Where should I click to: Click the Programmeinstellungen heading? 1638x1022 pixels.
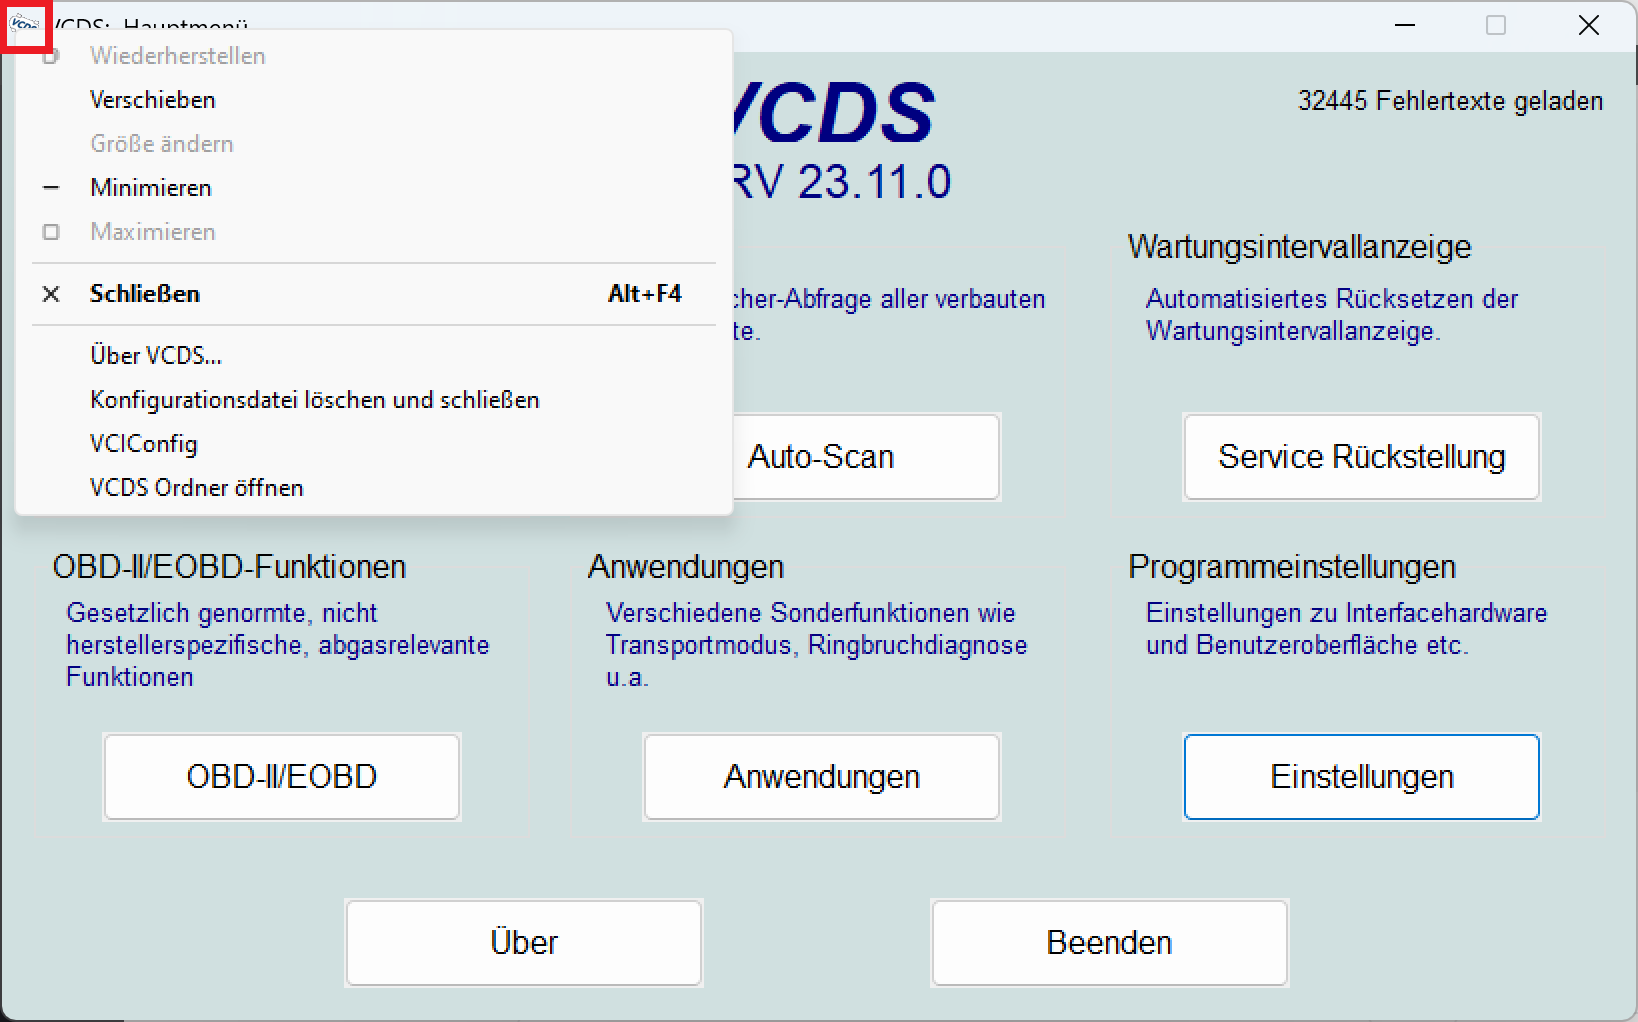[x=1292, y=567]
